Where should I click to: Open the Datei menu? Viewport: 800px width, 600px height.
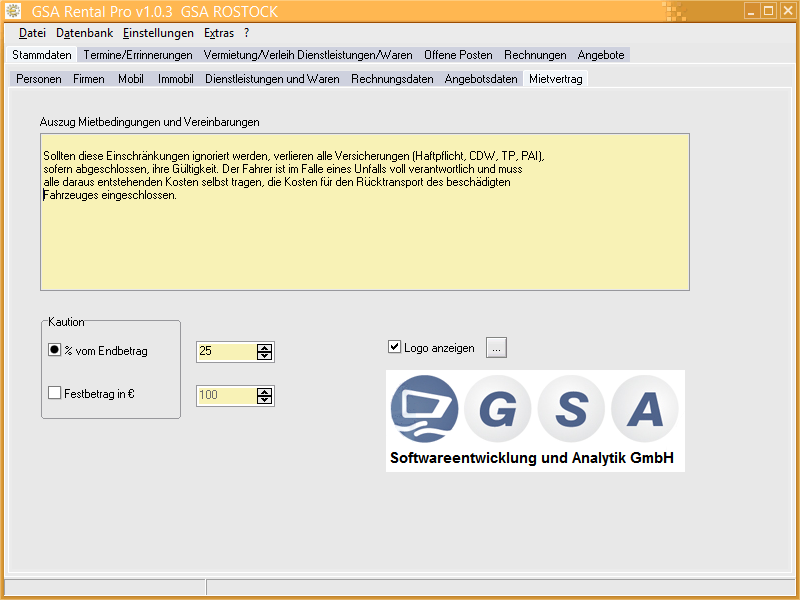(x=32, y=33)
